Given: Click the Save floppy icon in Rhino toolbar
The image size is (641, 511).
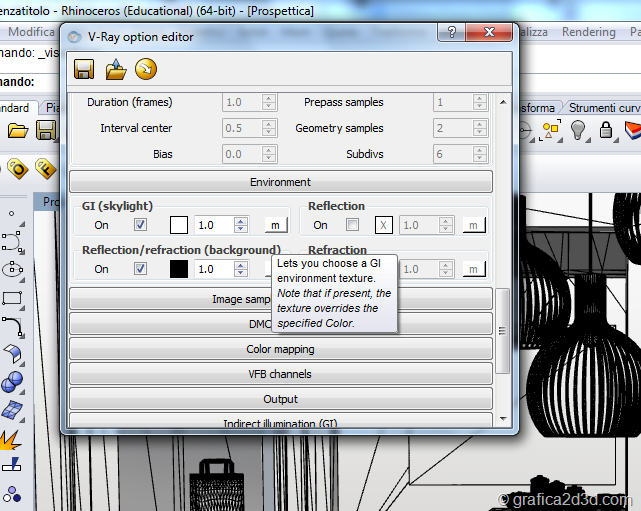Looking at the screenshot, I should 46,131.
